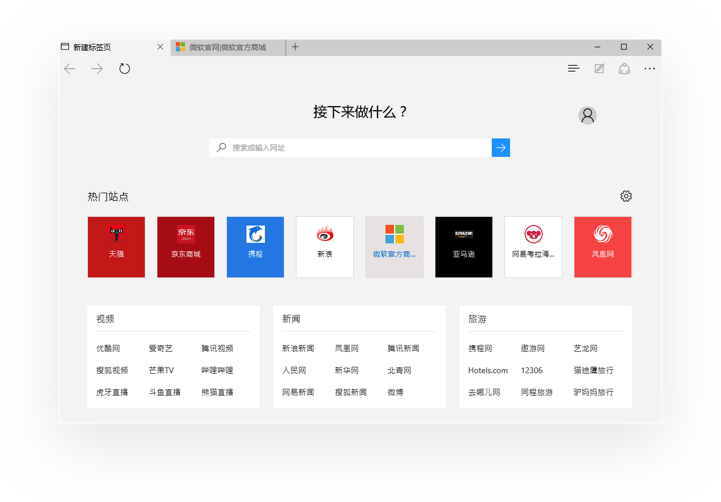This screenshot has width=721, height=502.
Task: Click the 新闻 category heading
Action: click(x=291, y=319)
